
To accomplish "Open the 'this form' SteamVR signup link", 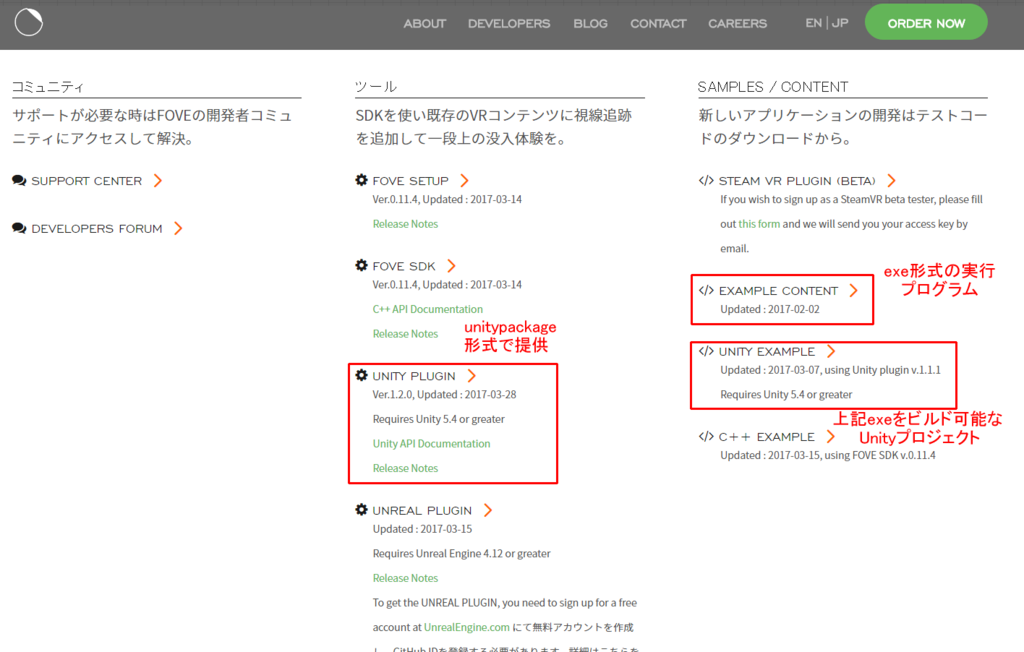I will tap(759, 224).
